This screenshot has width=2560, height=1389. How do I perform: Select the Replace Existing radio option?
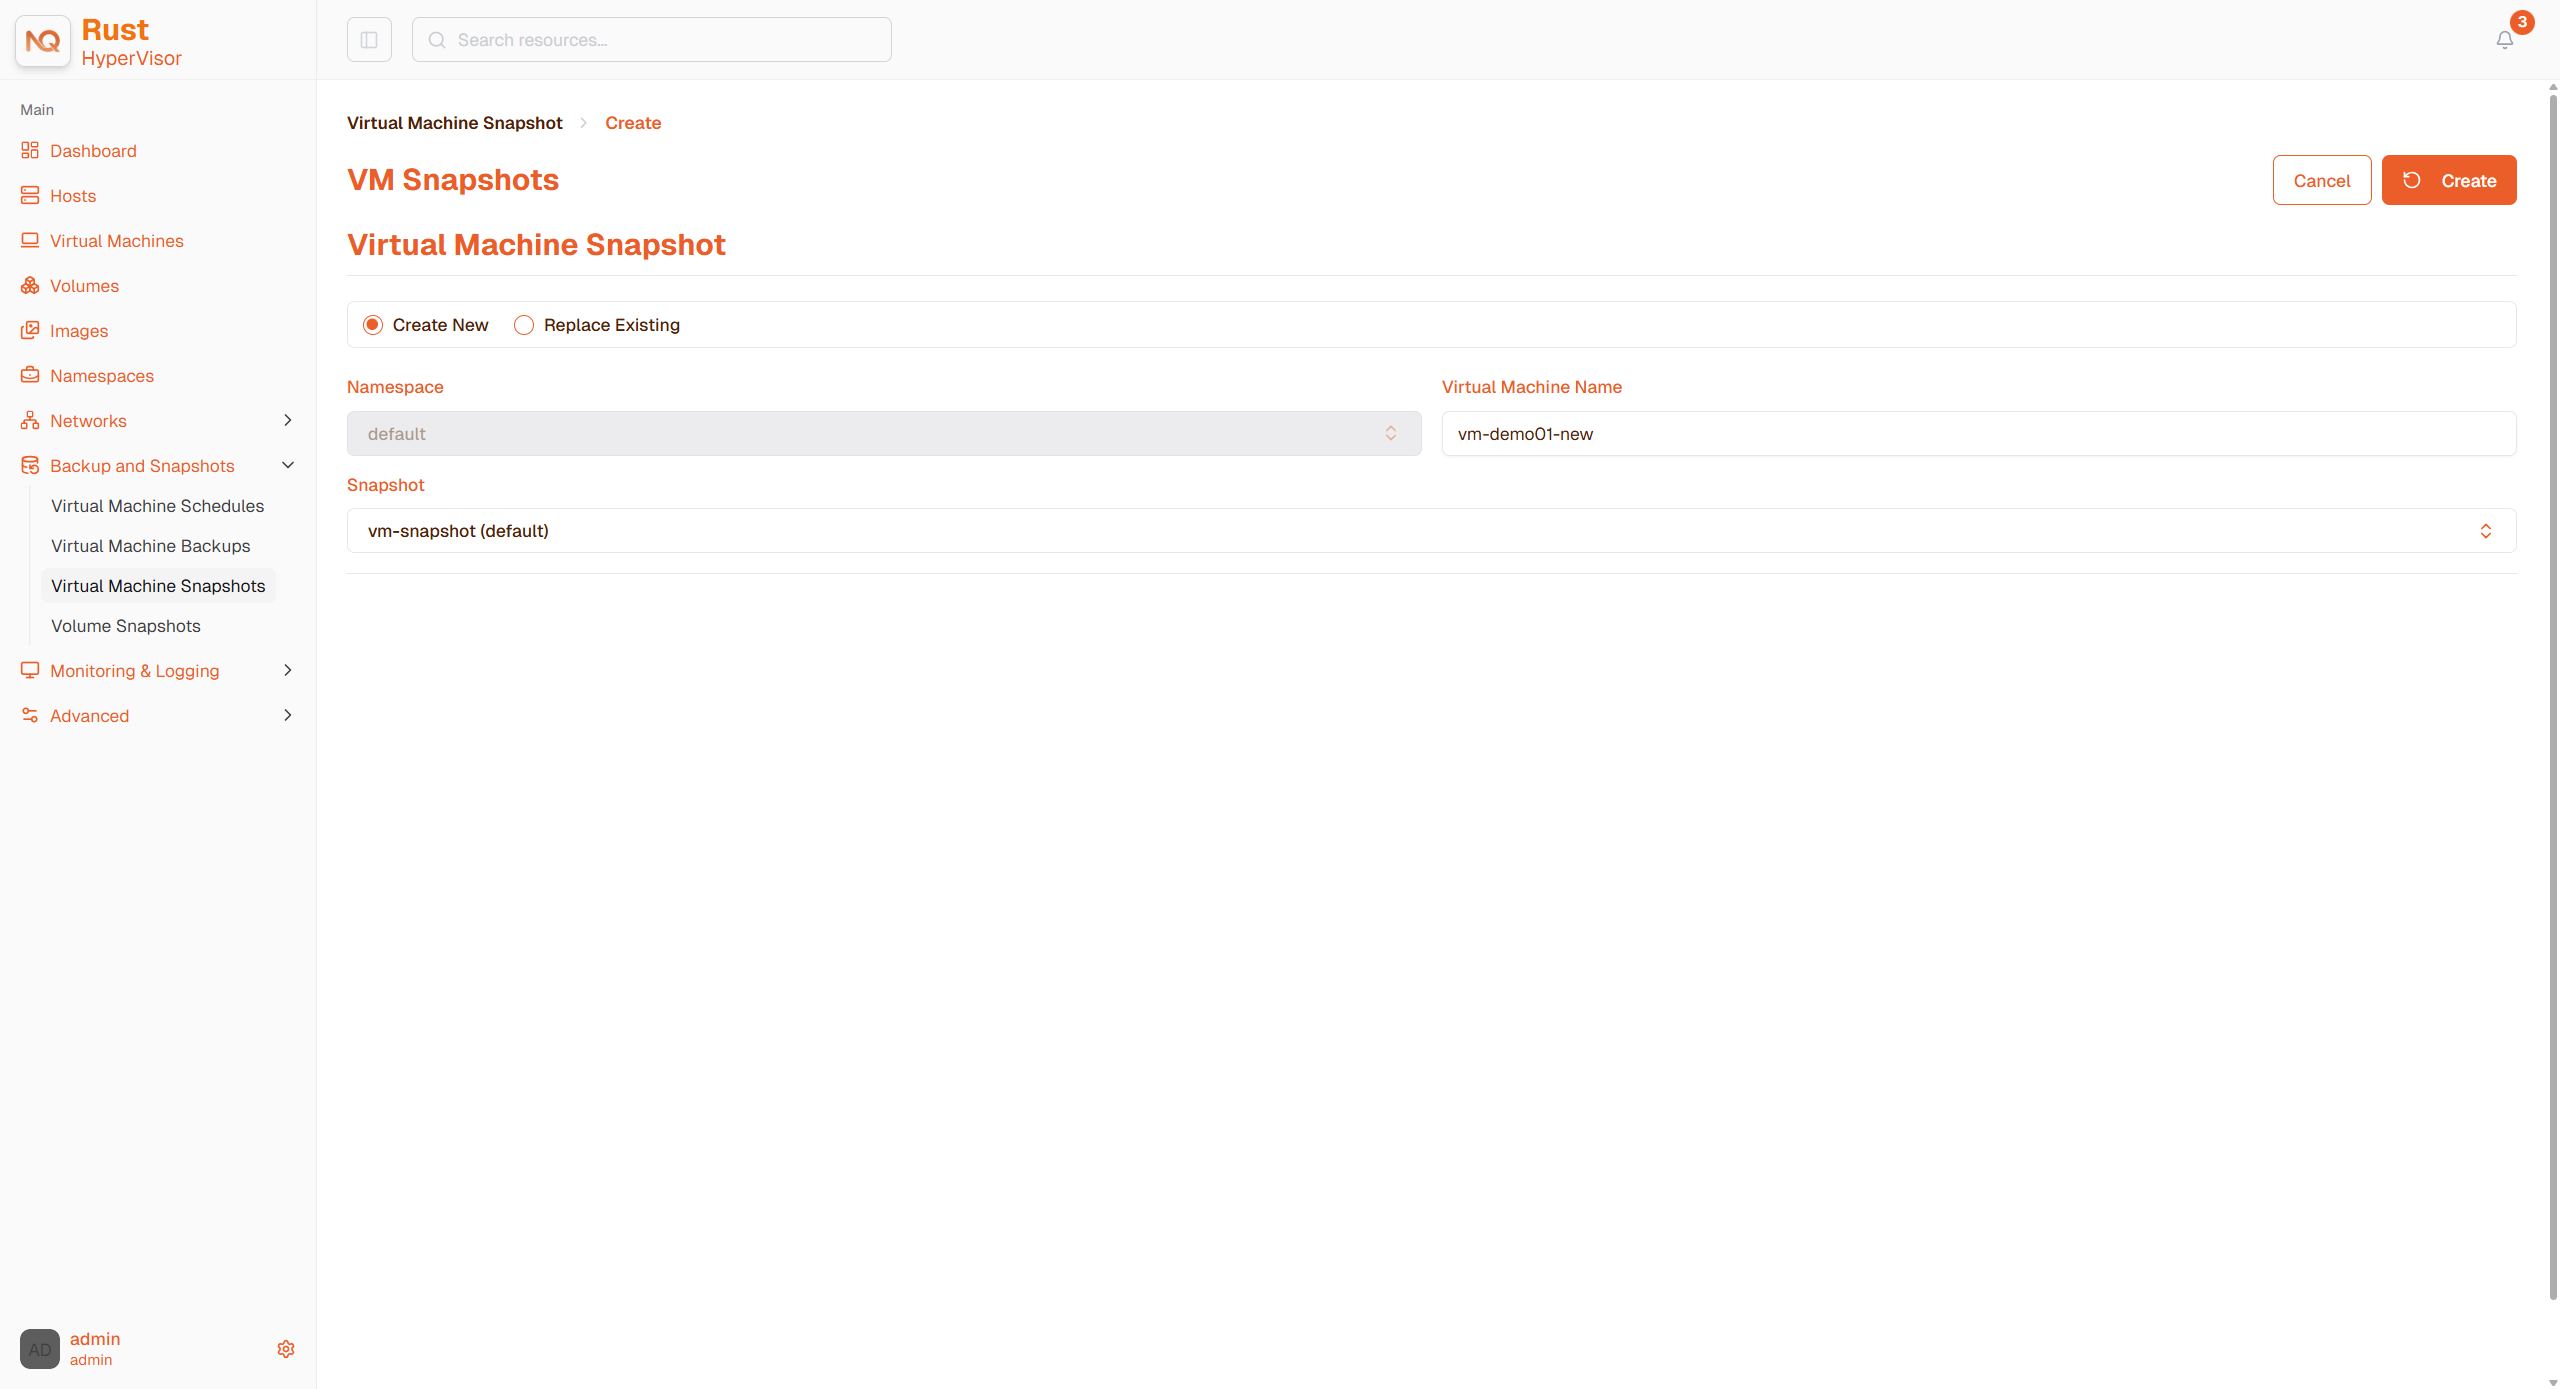[x=524, y=325]
